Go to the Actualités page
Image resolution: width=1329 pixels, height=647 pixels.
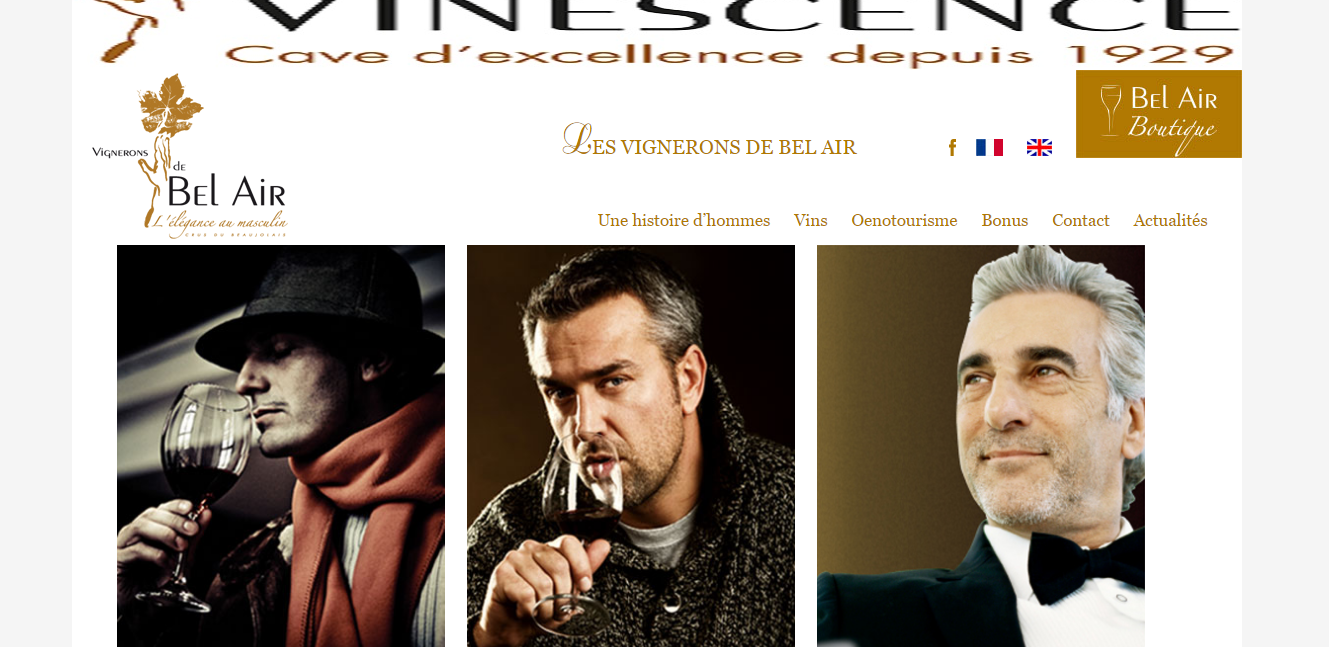[x=1170, y=220]
